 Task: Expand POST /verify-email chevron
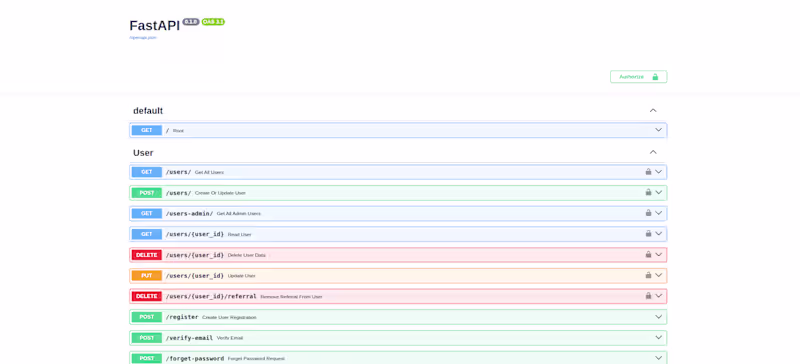(658, 337)
